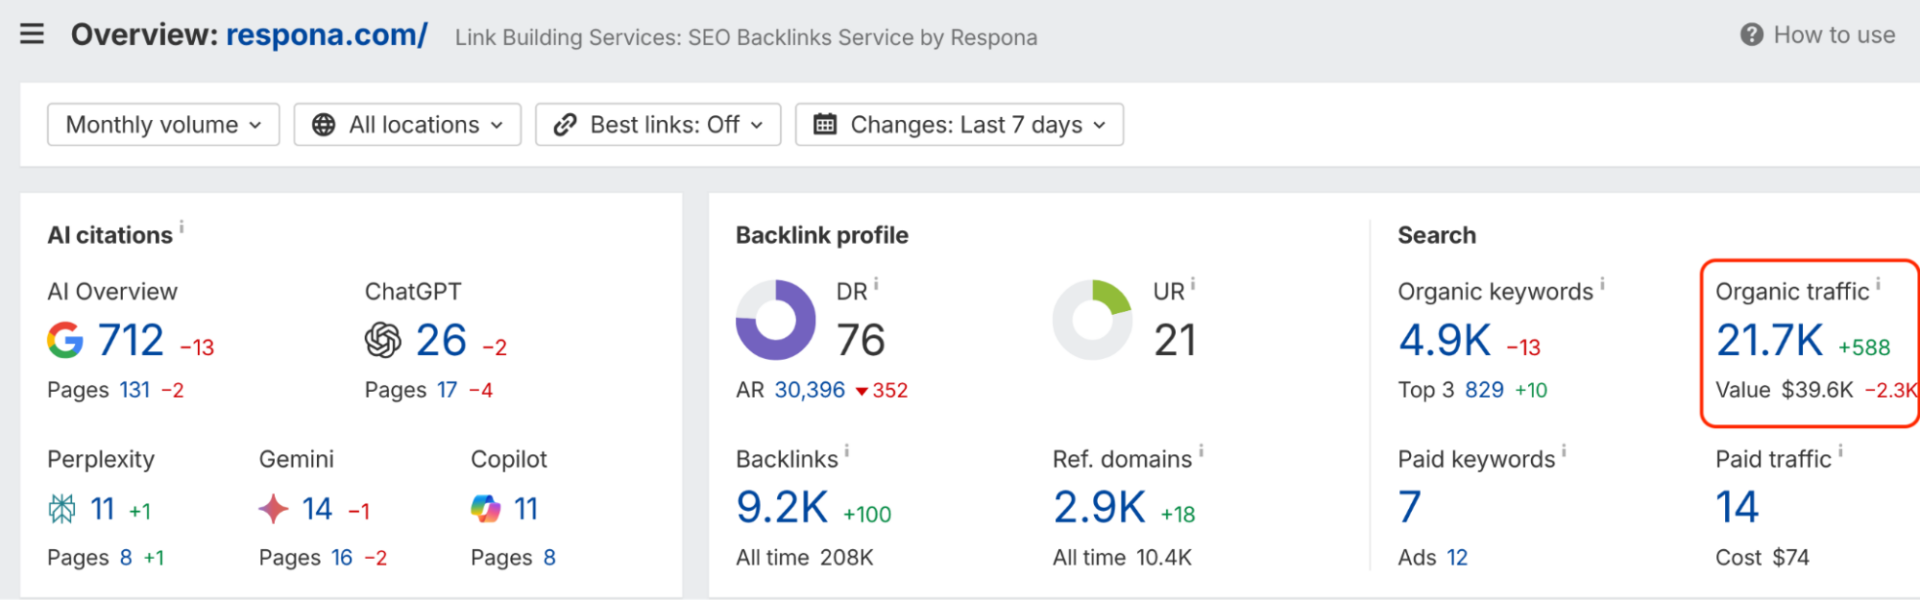Open the AI Overview 712 citations value

point(131,340)
